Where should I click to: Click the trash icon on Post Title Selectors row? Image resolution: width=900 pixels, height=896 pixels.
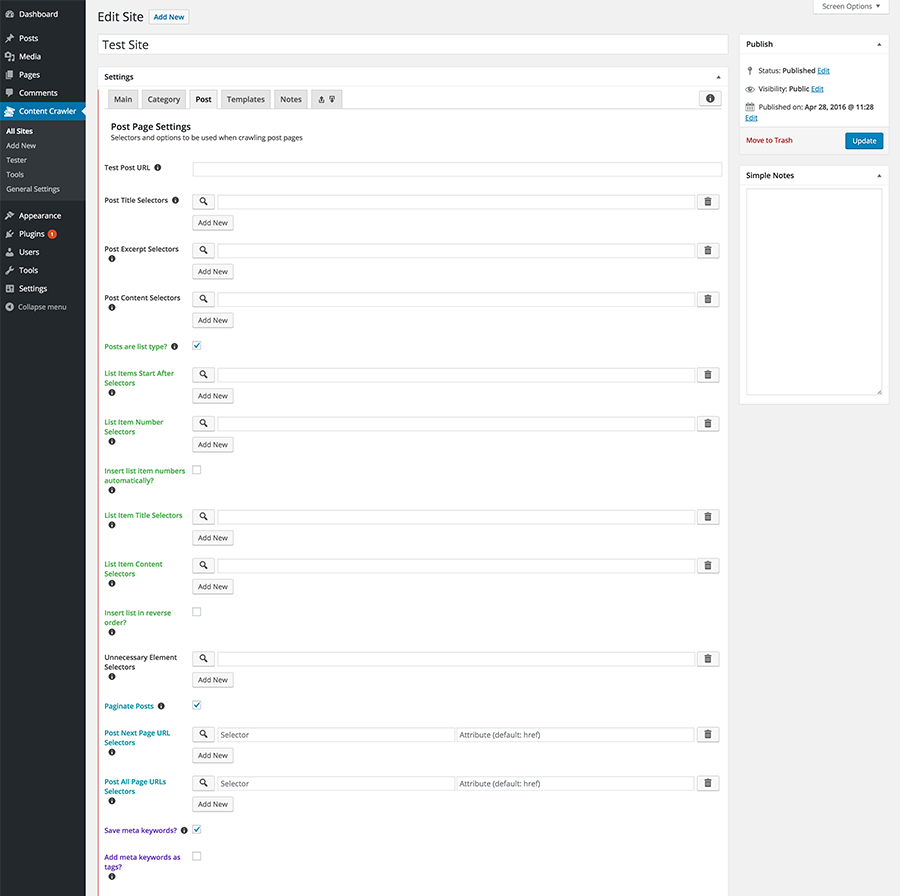tap(708, 201)
